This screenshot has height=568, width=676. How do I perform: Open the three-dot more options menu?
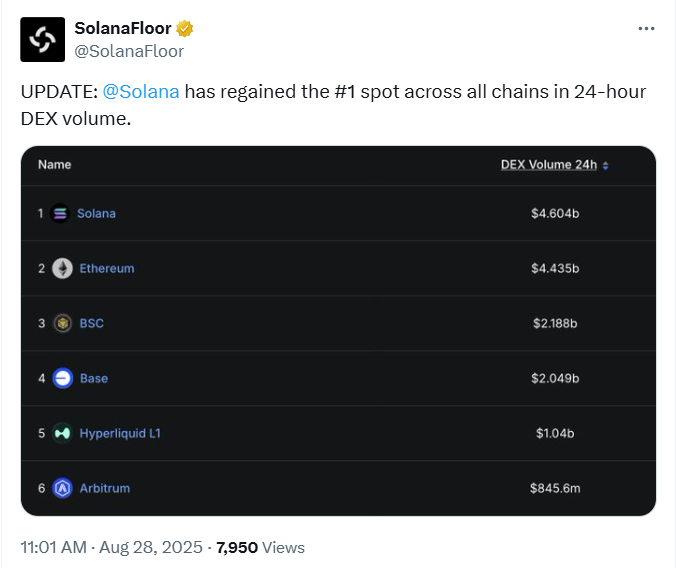[x=646, y=28]
